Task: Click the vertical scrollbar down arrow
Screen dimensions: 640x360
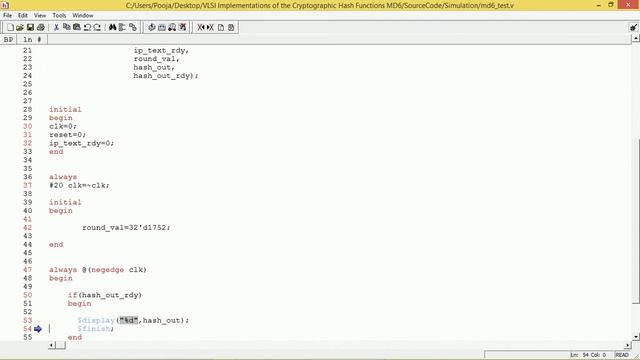Action: [636, 337]
